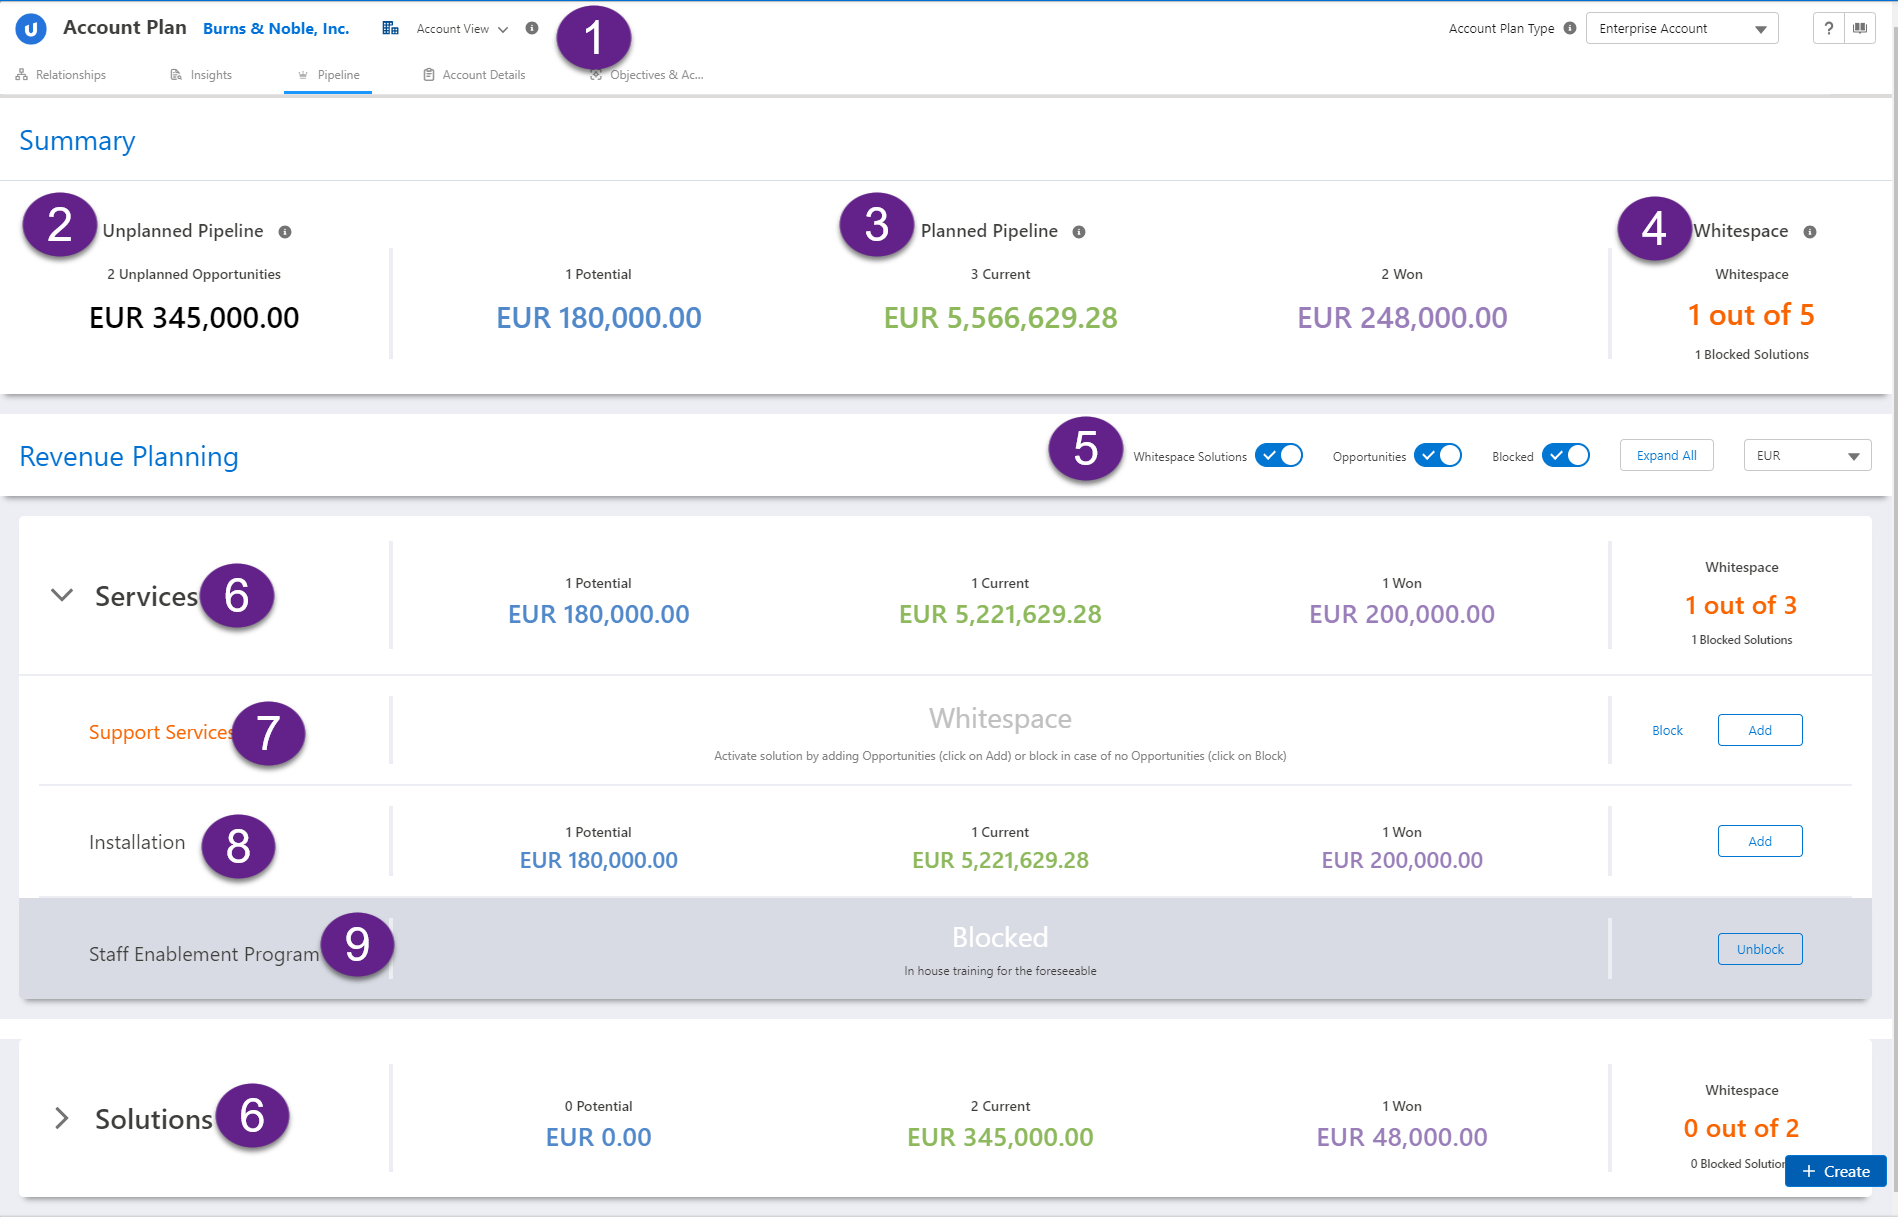Open the Account Plan Type dropdown
Viewport: 1898px width, 1217px height.
1682,29
